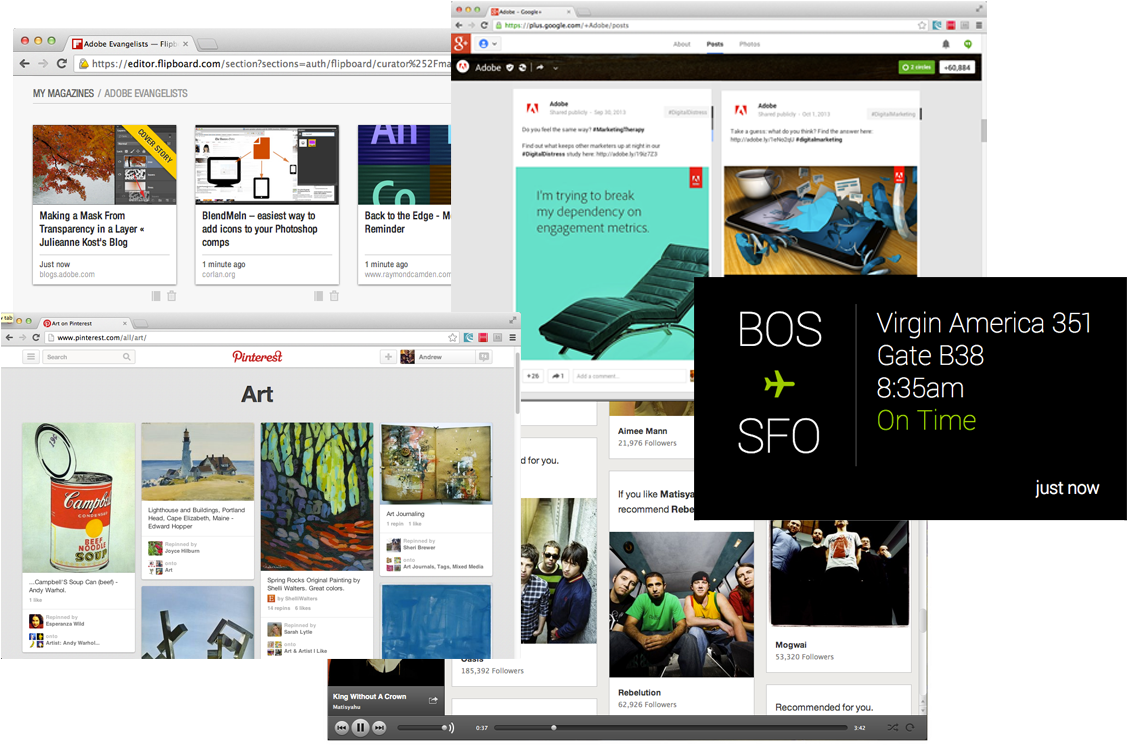Select the Adobe Evangelists Flipboard tab
The height and width of the screenshot is (745, 1127).
pos(128,44)
